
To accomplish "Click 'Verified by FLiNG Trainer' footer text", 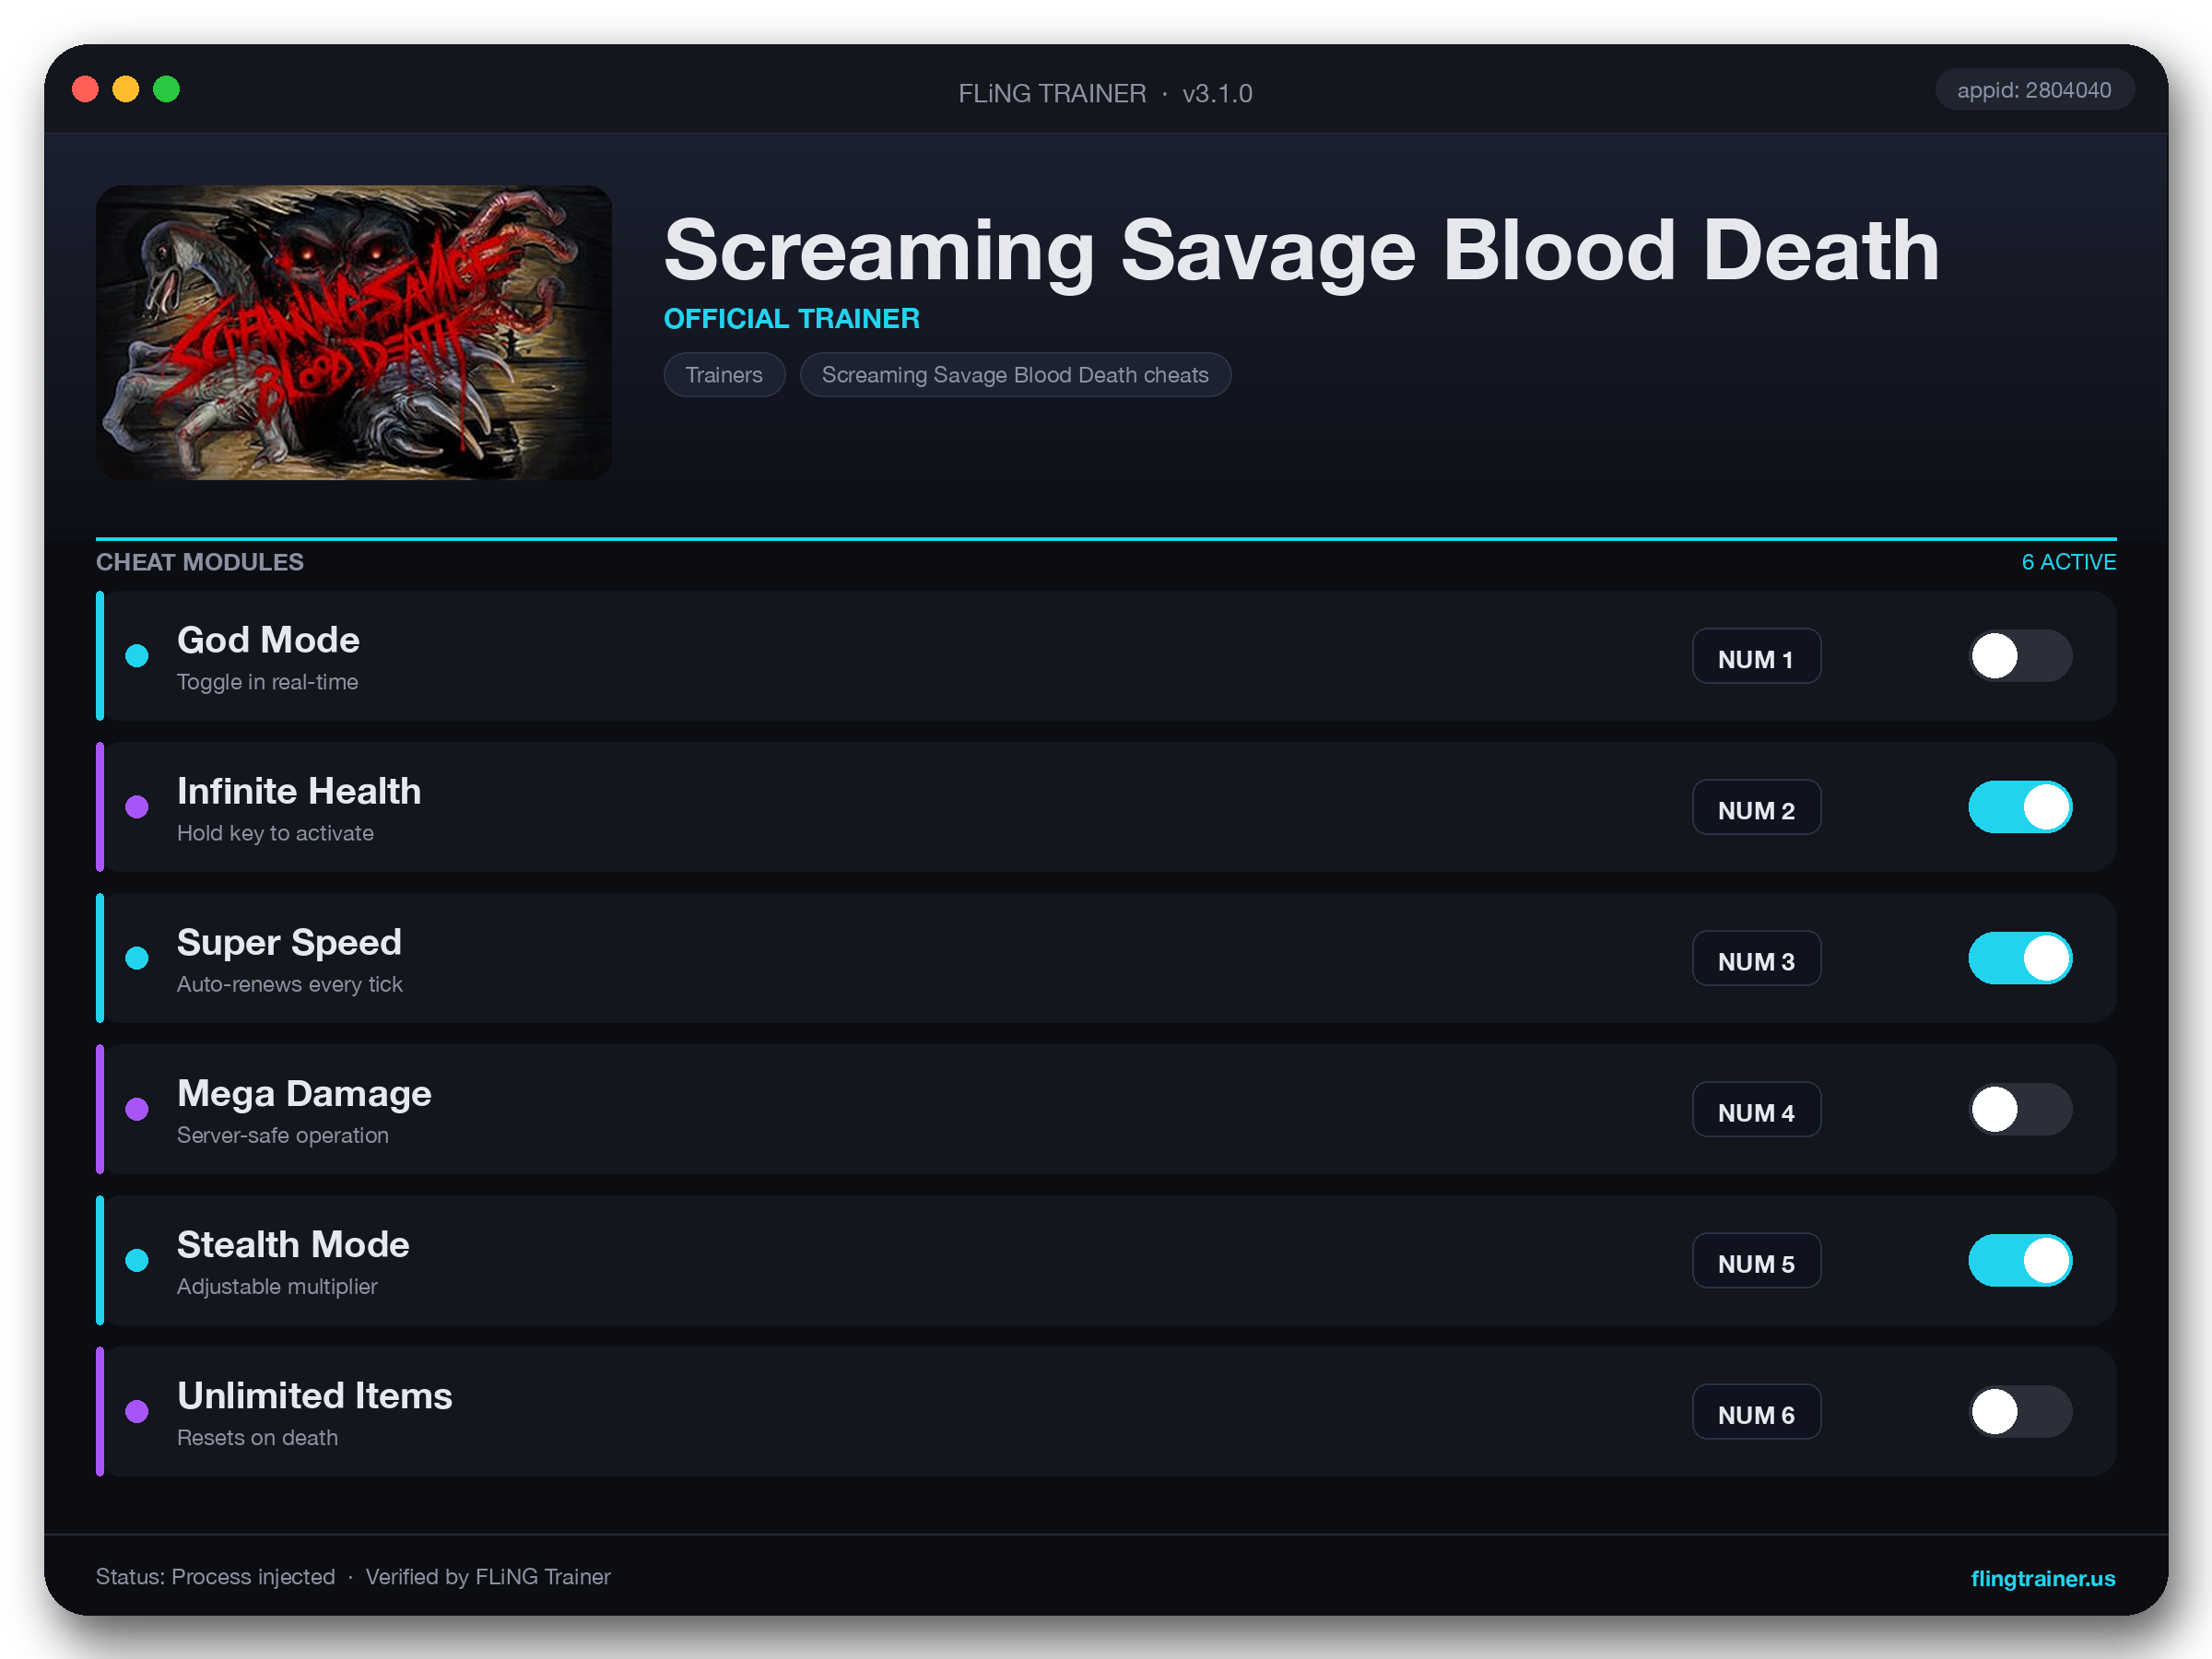I will coord(488,1577).
